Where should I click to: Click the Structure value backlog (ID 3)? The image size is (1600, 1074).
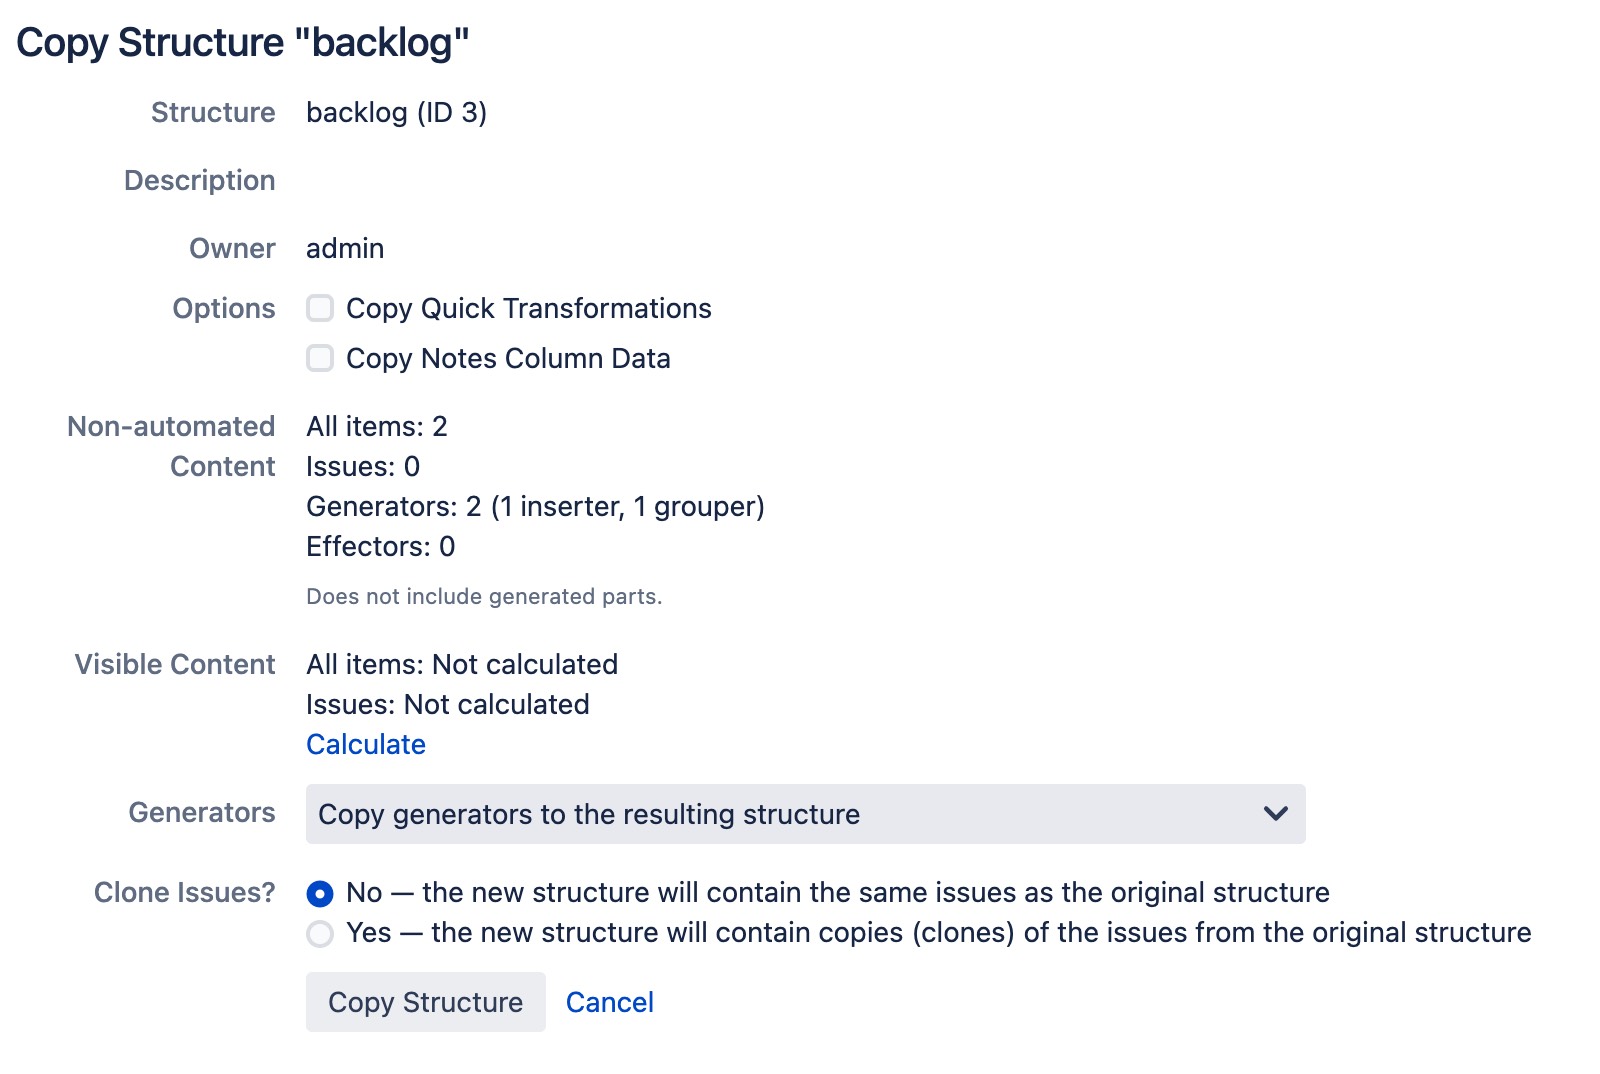click(396, 113)
